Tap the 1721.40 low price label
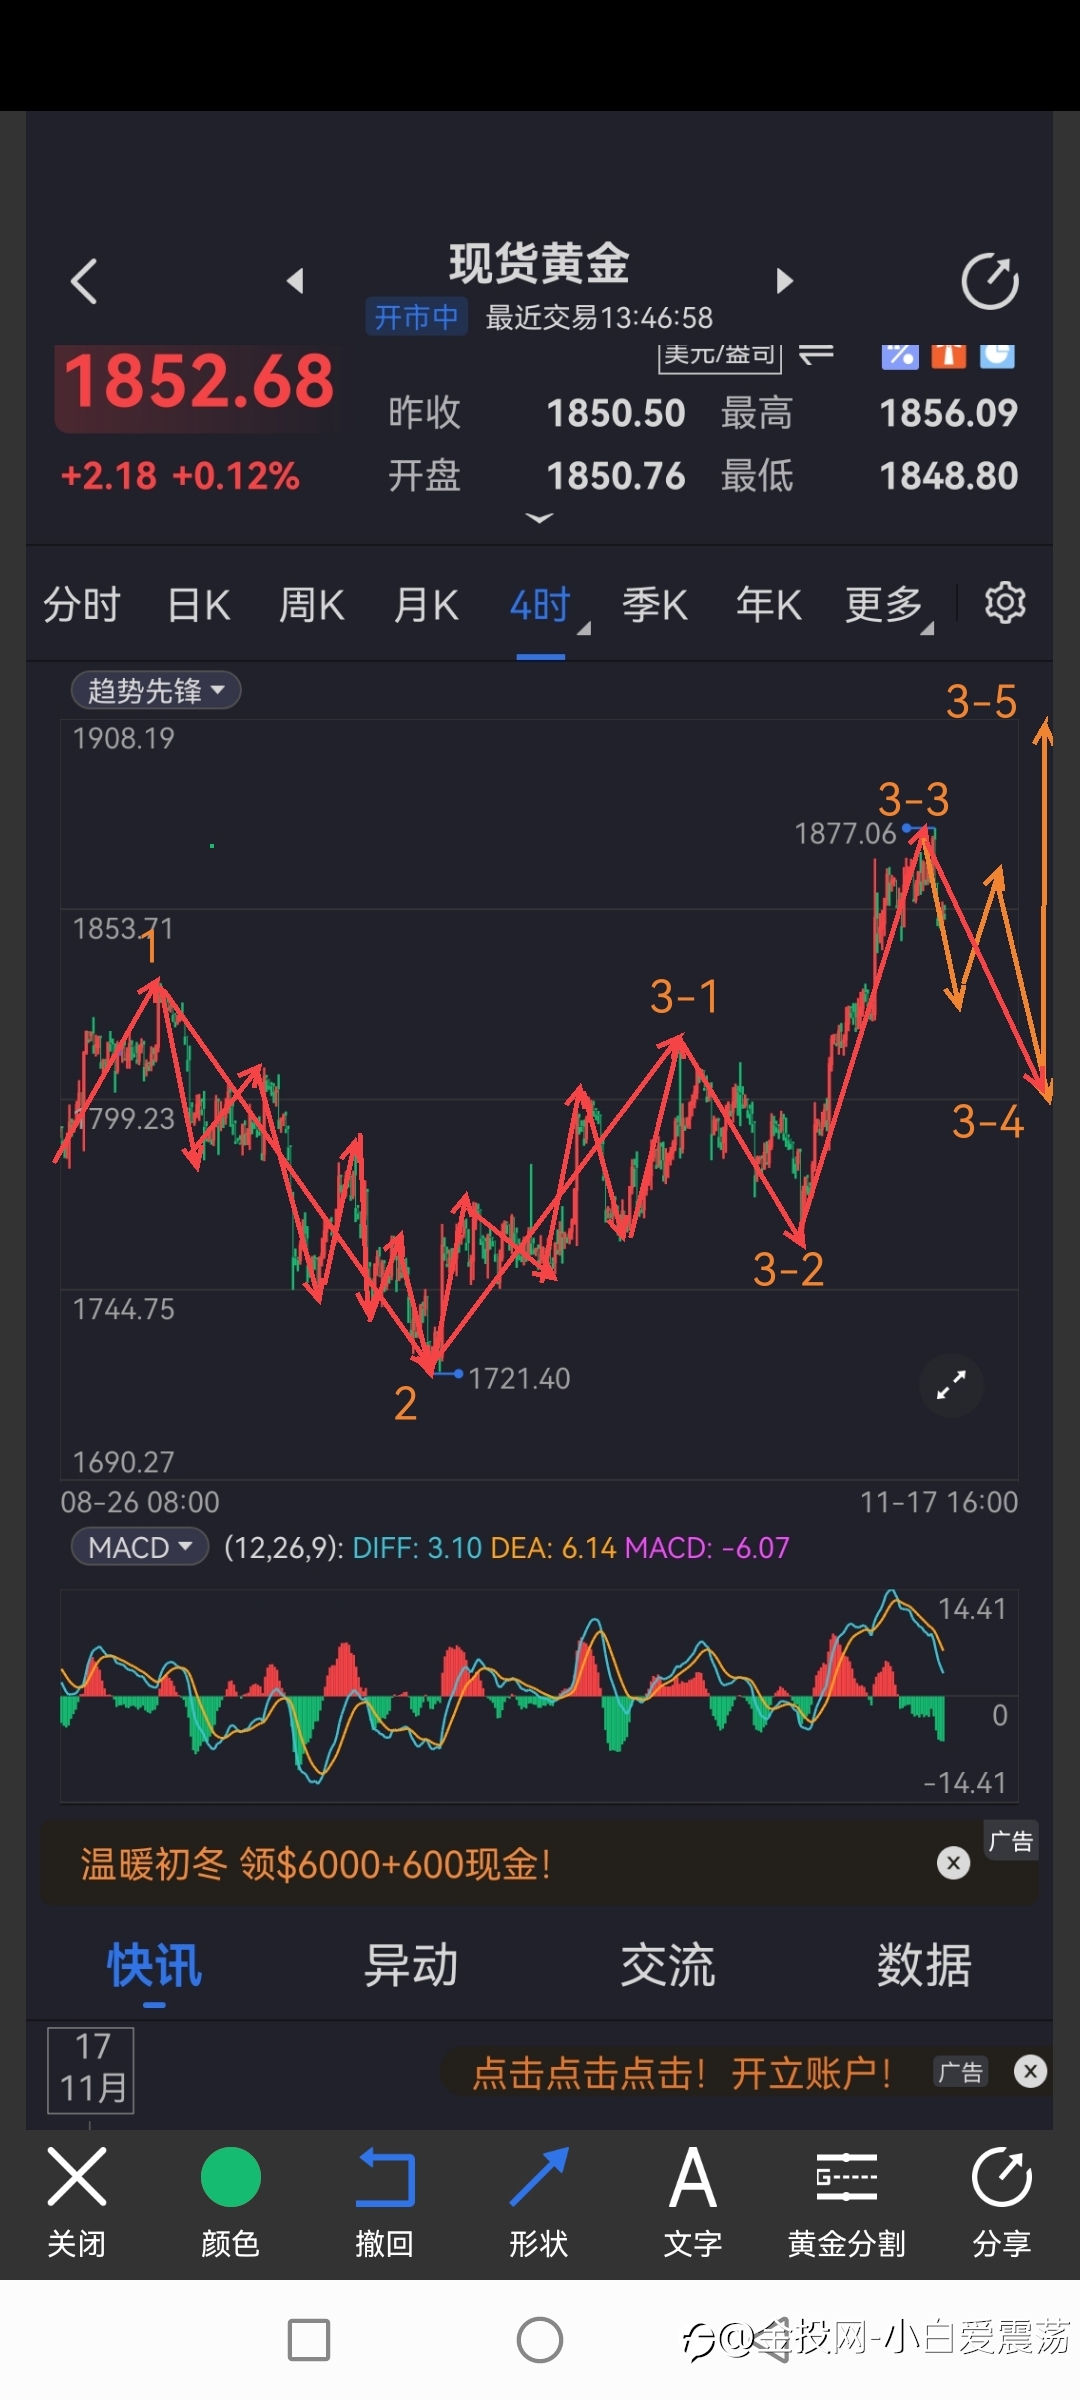Screen dimensions: 1080x2400 [x=519, y=1378]
